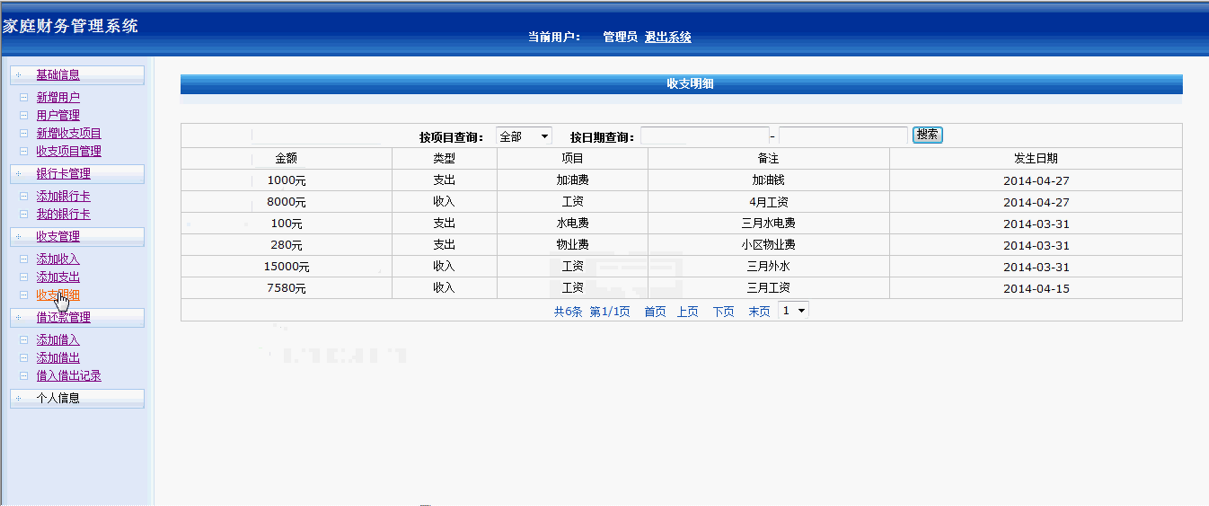Go to 末页 in pagination

click(x=759, y=312)
